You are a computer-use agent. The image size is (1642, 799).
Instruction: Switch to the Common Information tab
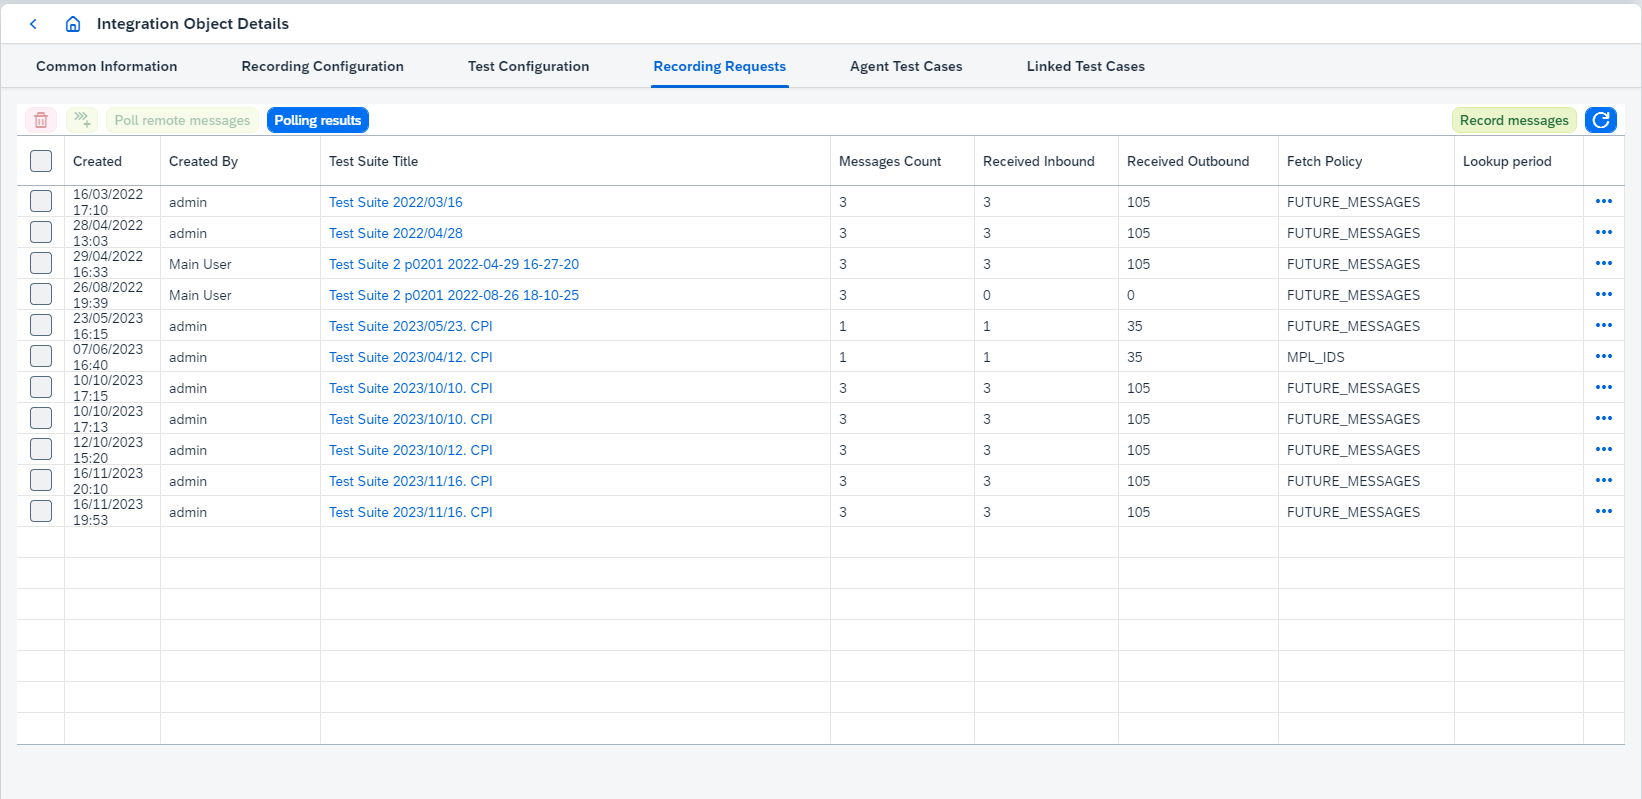coord(107,66)
